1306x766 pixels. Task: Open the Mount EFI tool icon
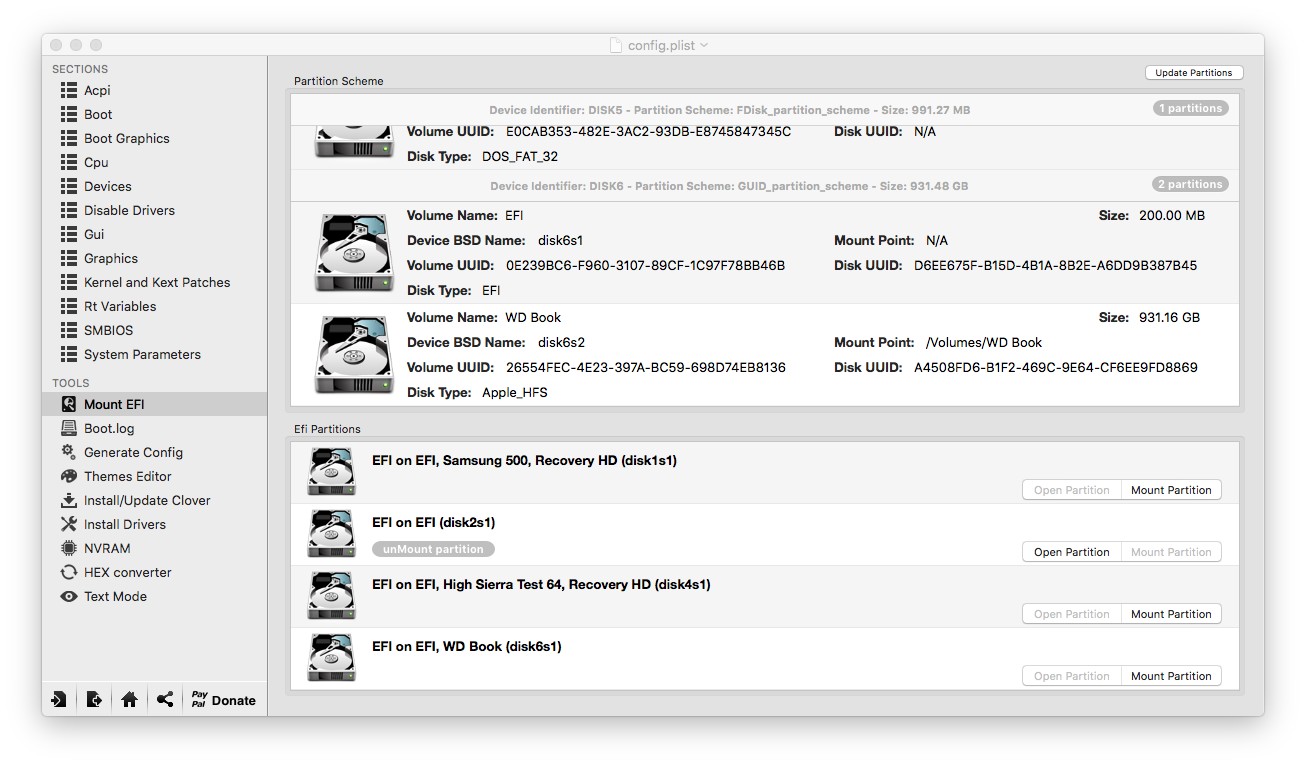click(x=69, y=404)
